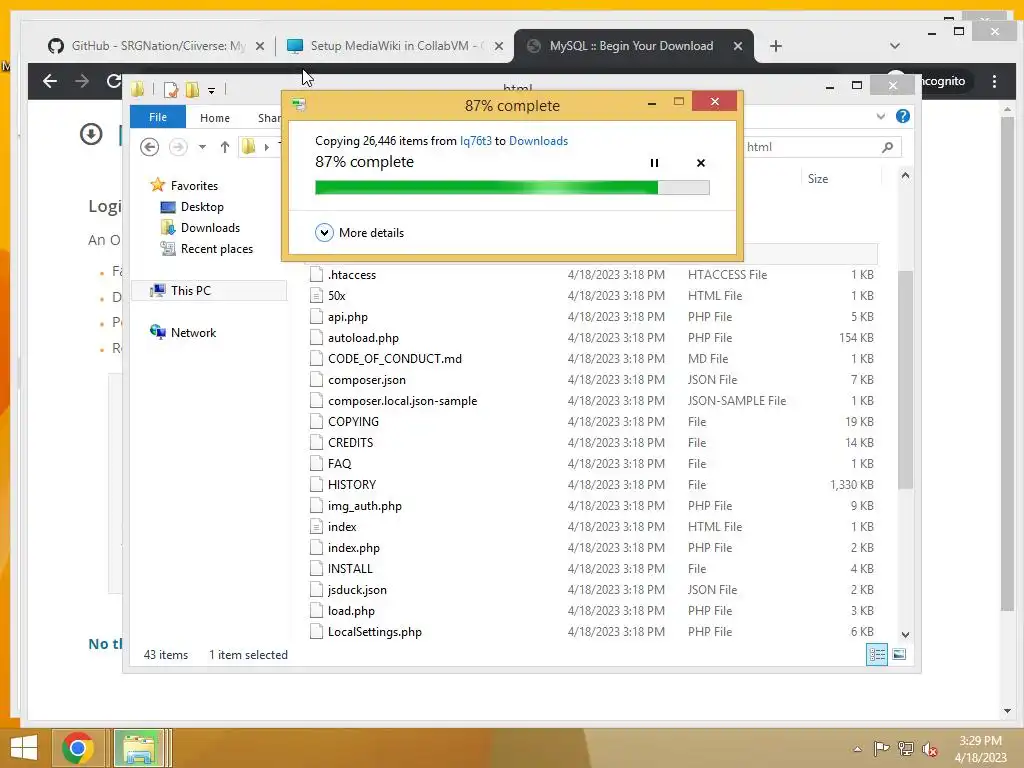This screenshot has height=768, width=1024.
Task: Open the Windows Start button
Action: [x=24, y=748]
